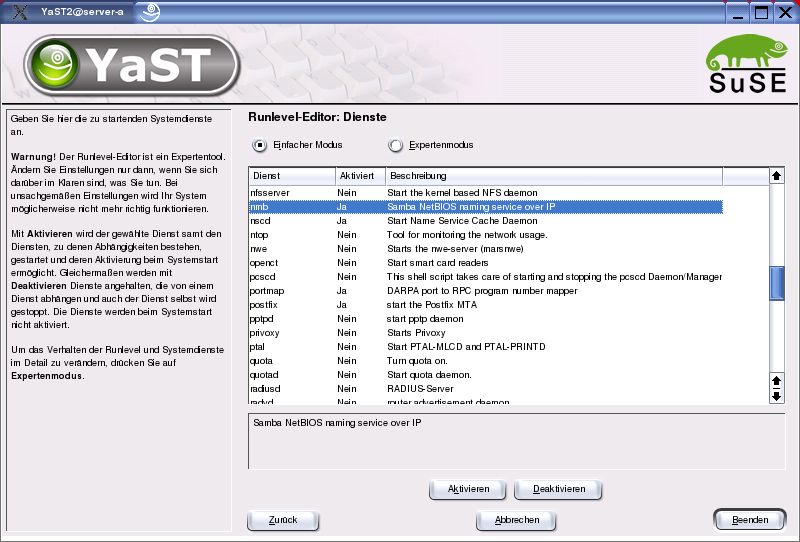
Task: Select the ntop service row
Action: pyautogui.click(x=486, y=235)
